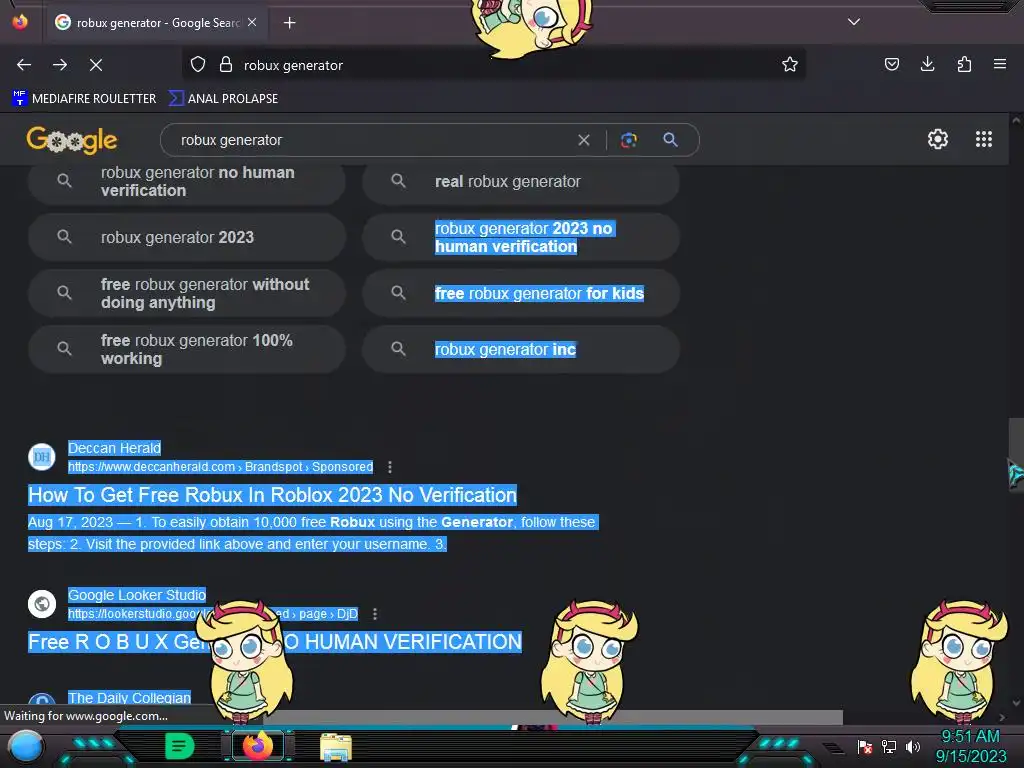Click the Deccan Herald site name
Image resolution: width=1024 pixels, height=768 pixels.
click(114, 448)
